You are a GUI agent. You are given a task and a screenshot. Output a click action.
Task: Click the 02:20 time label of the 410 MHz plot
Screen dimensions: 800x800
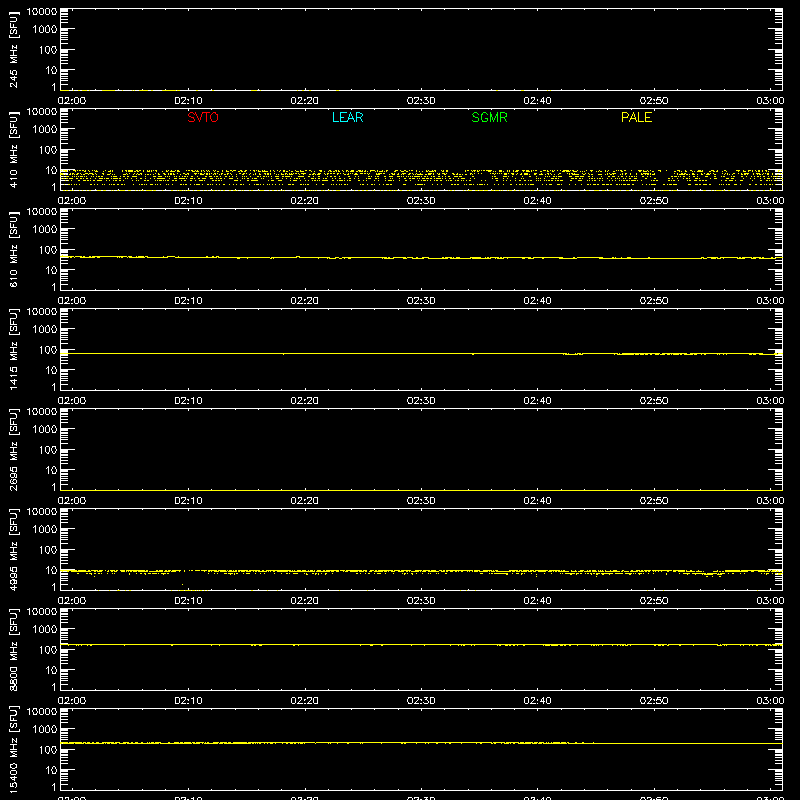pyautogui.click(x=305, y=201)
